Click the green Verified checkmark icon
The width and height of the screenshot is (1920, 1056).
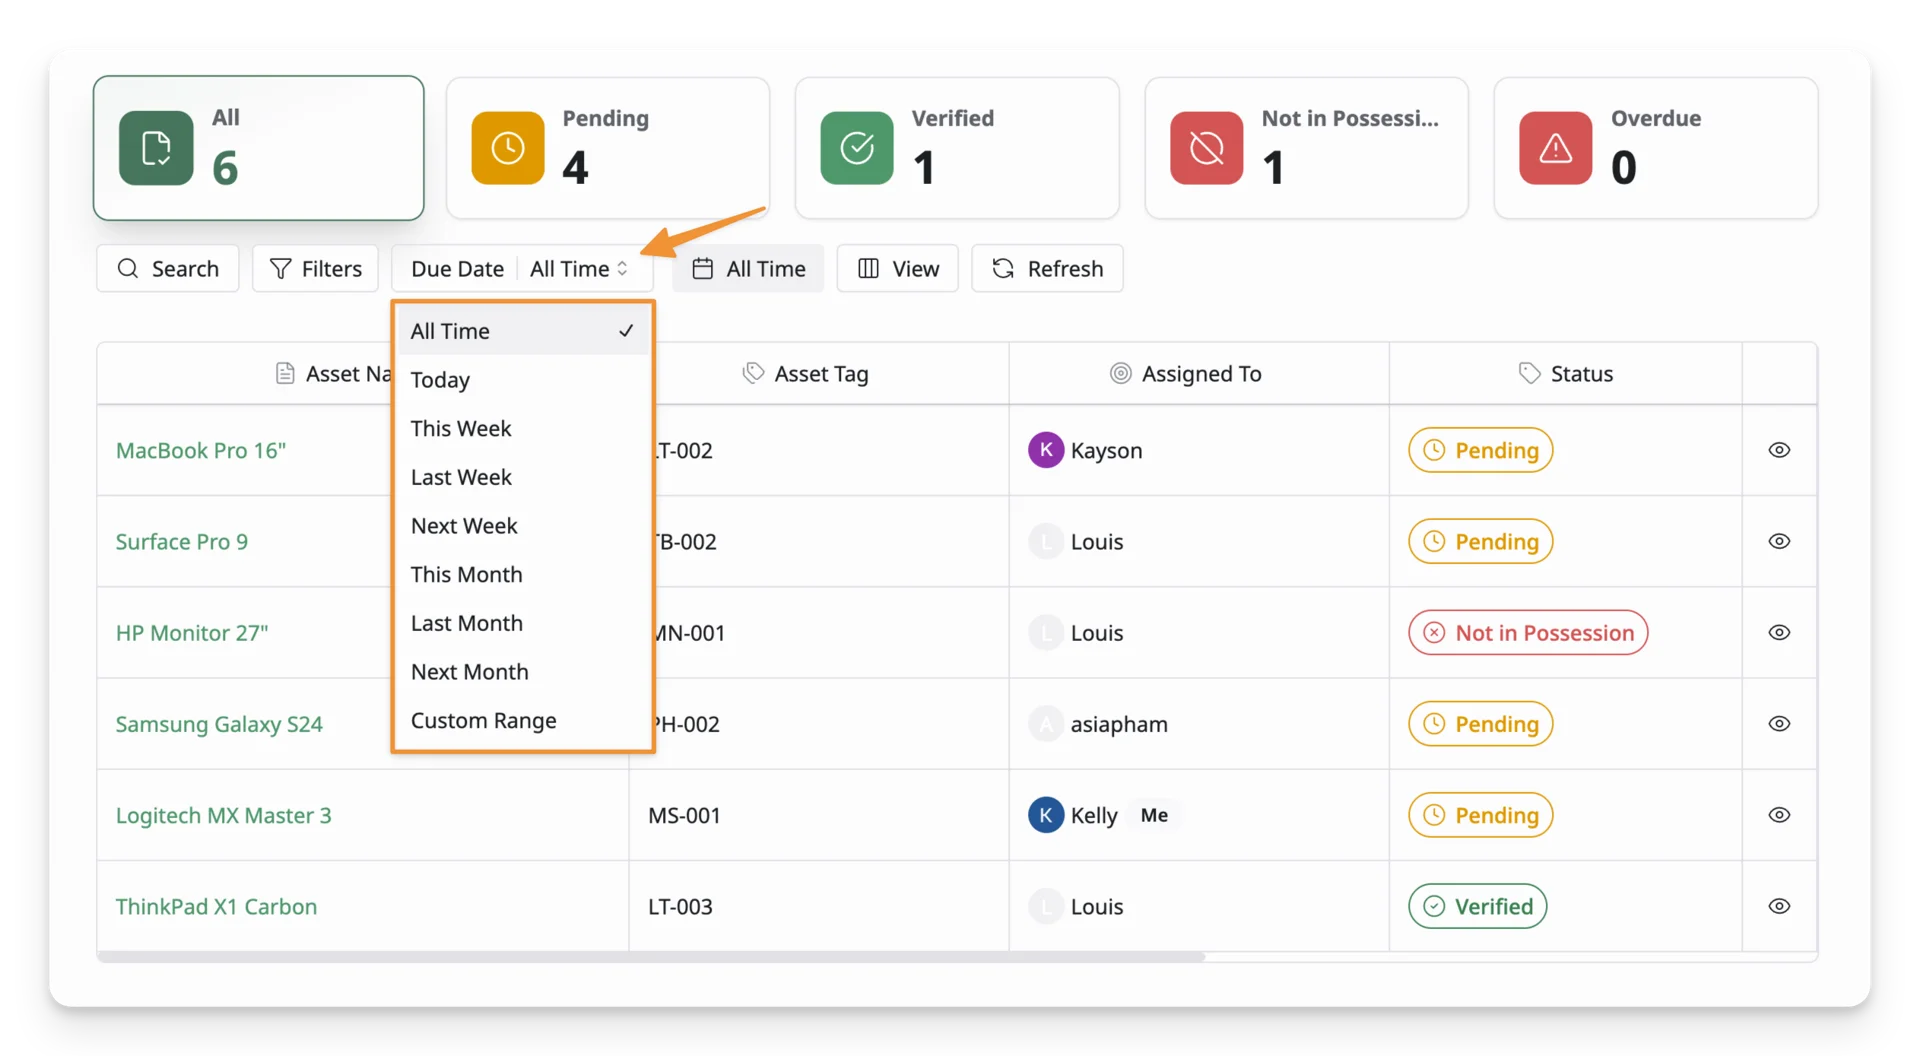(x=857, y=148)
